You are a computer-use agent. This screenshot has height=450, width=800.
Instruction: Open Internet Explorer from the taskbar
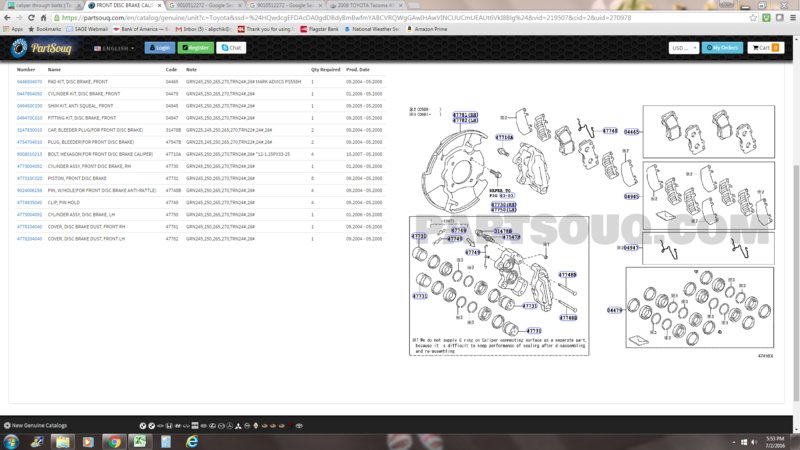point(192,442)
